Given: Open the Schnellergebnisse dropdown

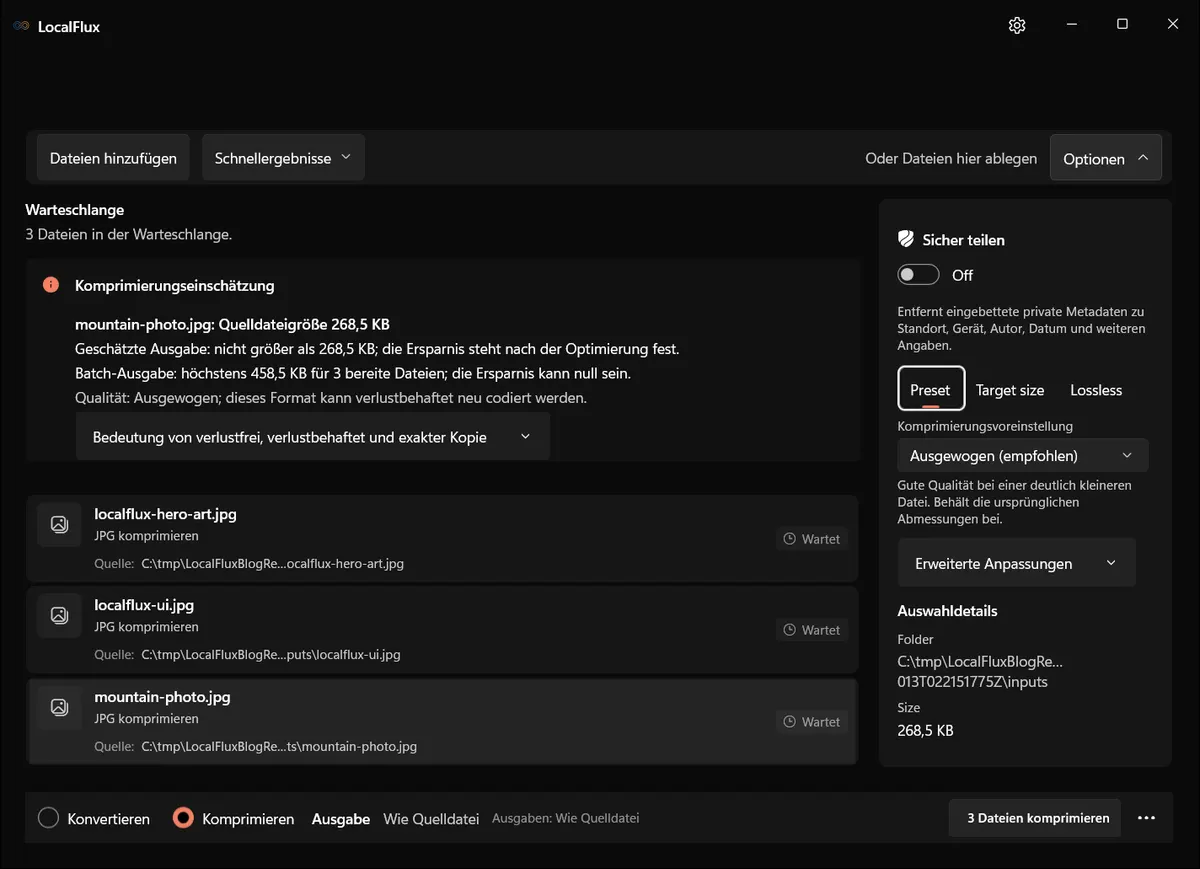Looking at the screenshot, I should (283, 158).
